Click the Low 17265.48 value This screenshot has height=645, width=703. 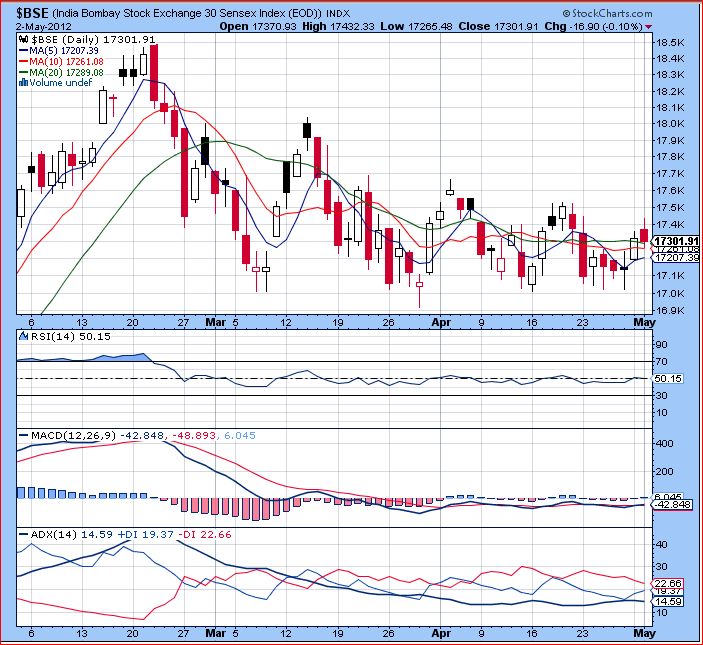[x=417, y=26]
